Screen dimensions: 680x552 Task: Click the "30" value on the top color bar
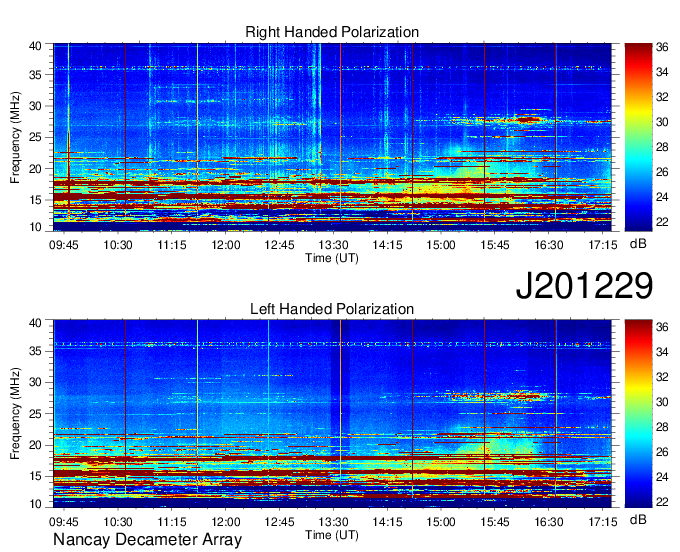click(x=662, y=122)
